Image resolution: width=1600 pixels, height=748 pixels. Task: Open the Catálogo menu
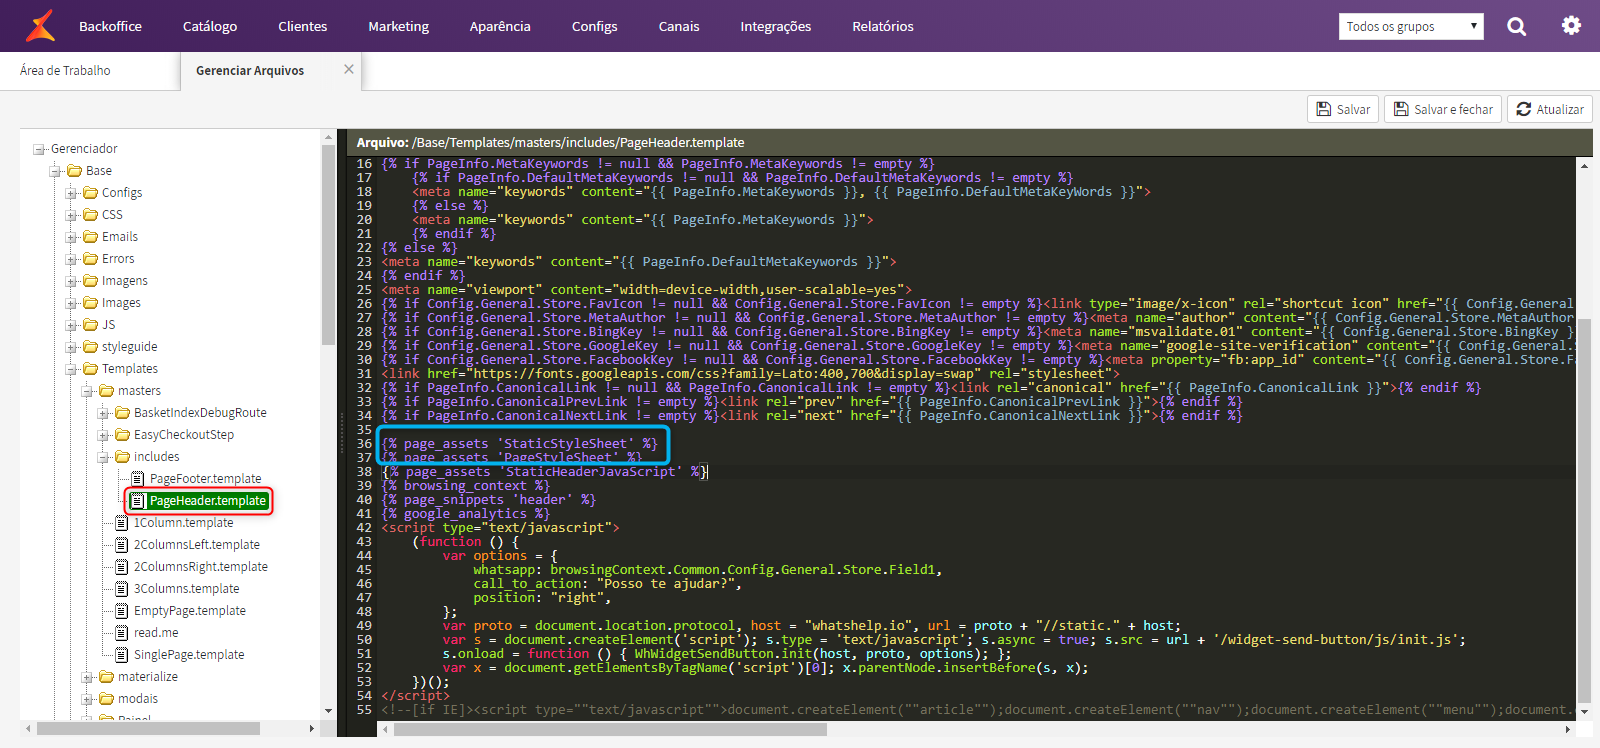point(210,26)
